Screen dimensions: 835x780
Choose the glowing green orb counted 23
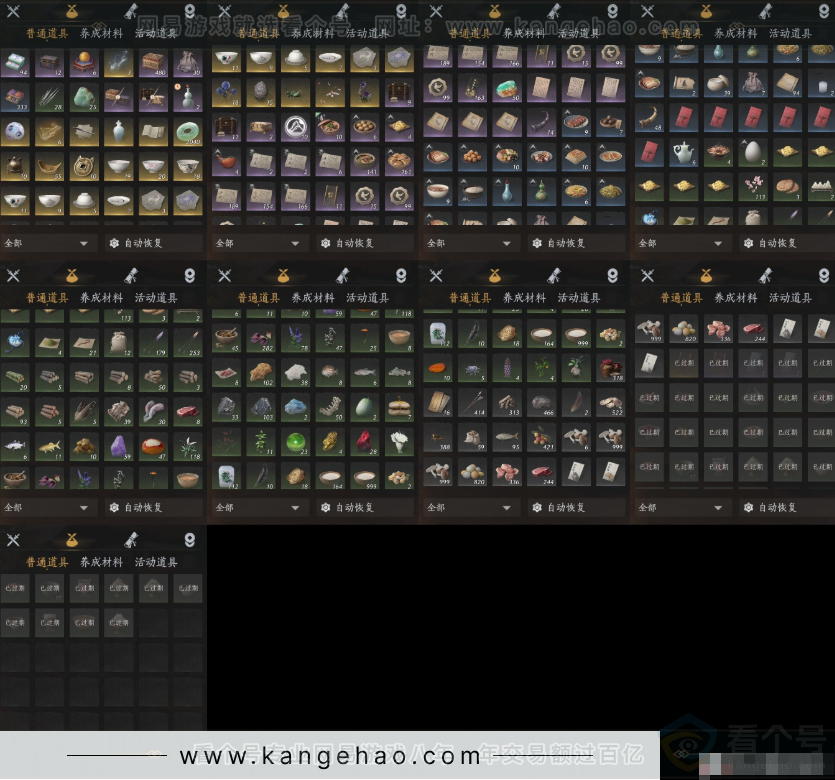click(x=296, y=441)
